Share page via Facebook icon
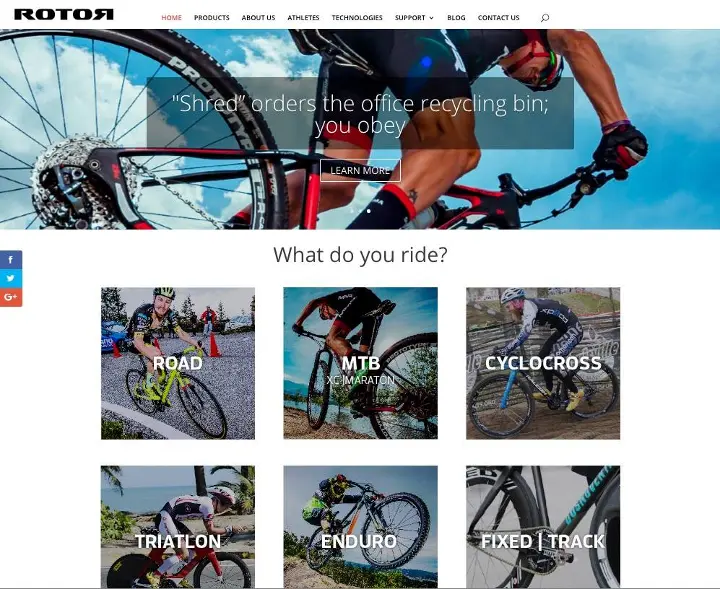720x589 pixels. 11,260
